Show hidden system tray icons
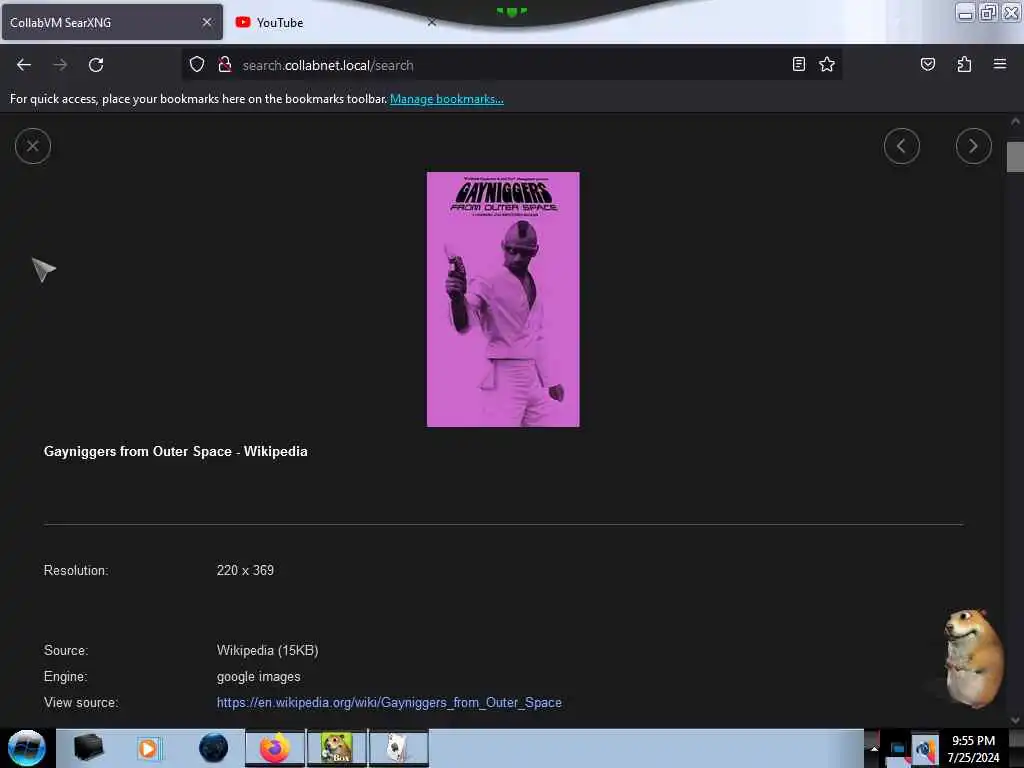 pos(874,749)
